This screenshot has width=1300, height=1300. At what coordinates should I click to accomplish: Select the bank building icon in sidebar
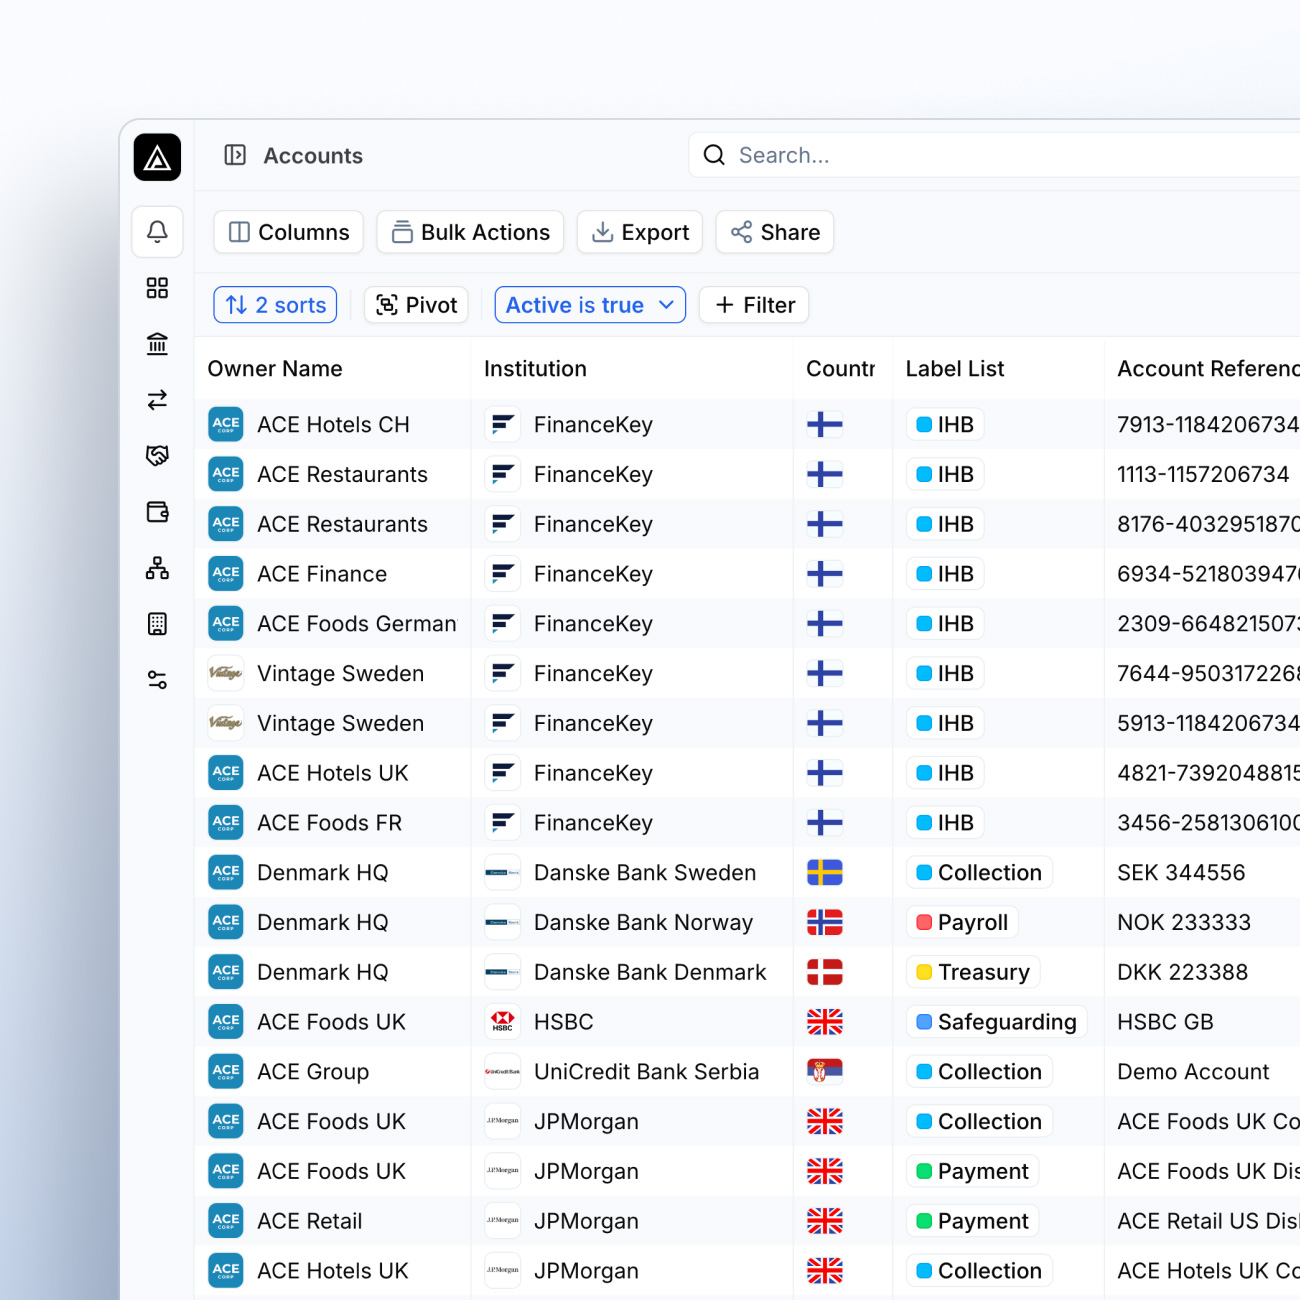(157, 344)
